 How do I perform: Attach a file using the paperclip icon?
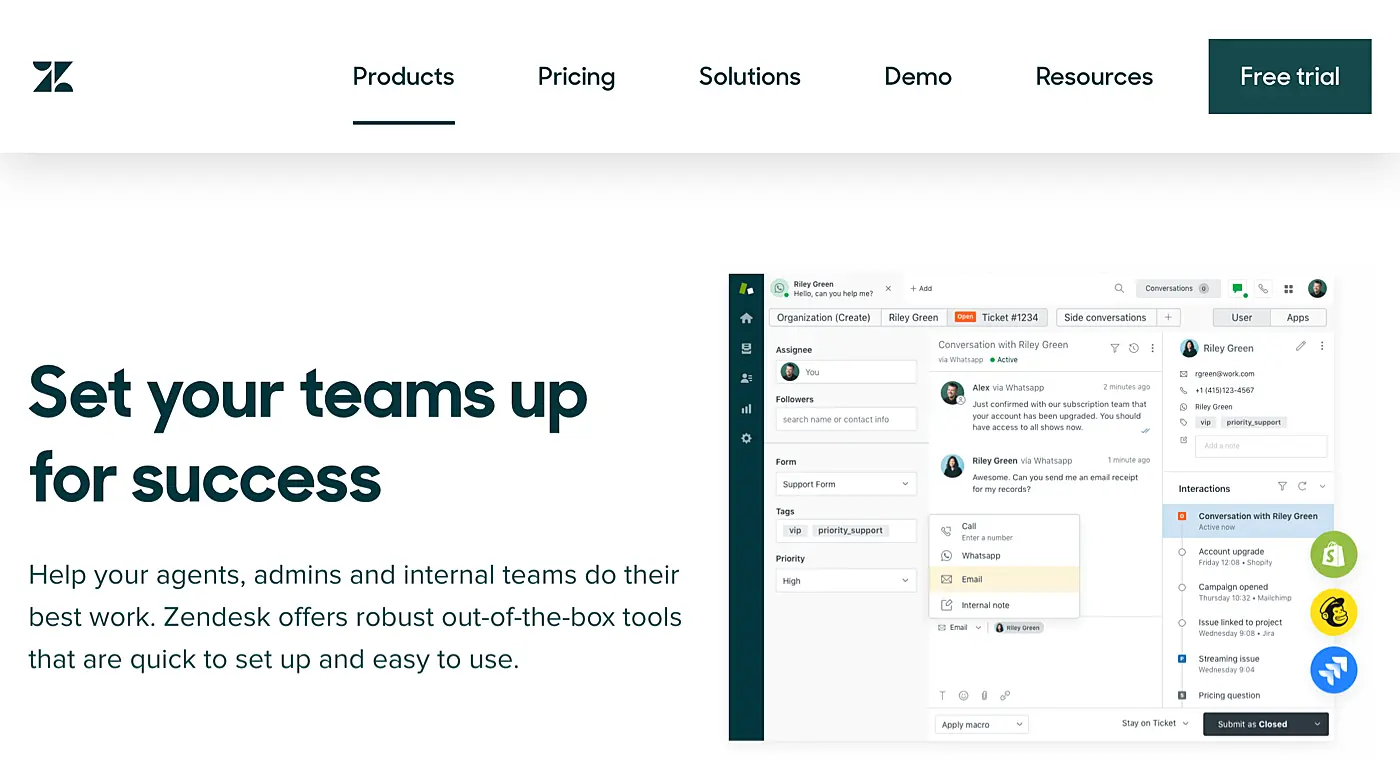click(983, 695)
